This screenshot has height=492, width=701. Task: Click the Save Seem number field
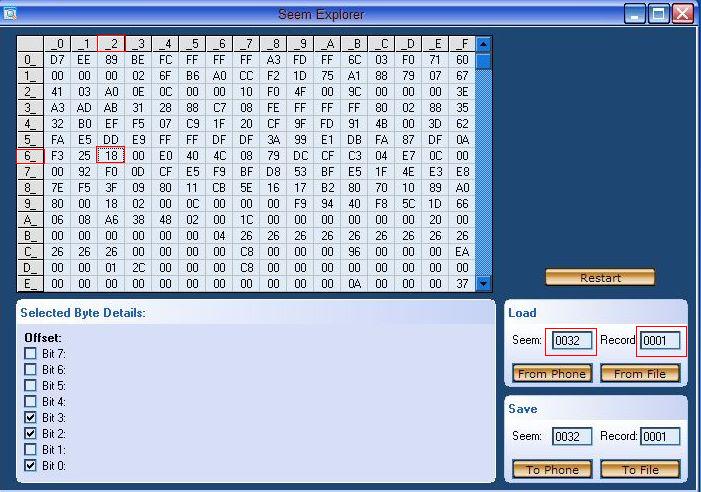pos(572,436)
